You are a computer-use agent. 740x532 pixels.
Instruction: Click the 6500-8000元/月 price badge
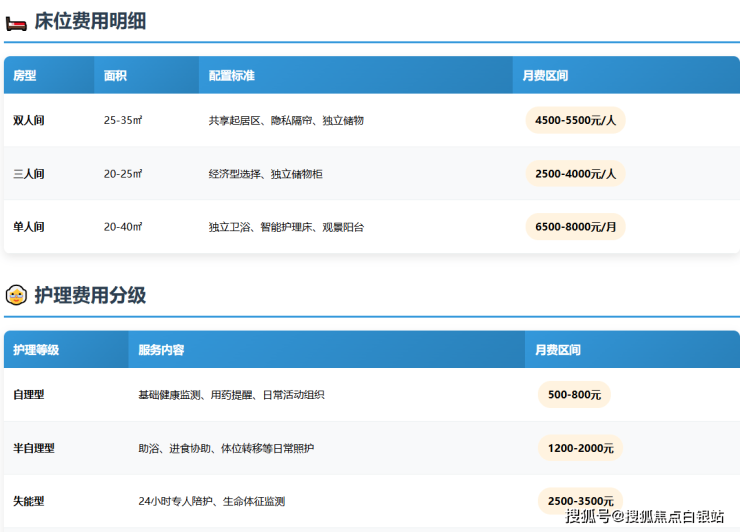(x=575, y=227)
